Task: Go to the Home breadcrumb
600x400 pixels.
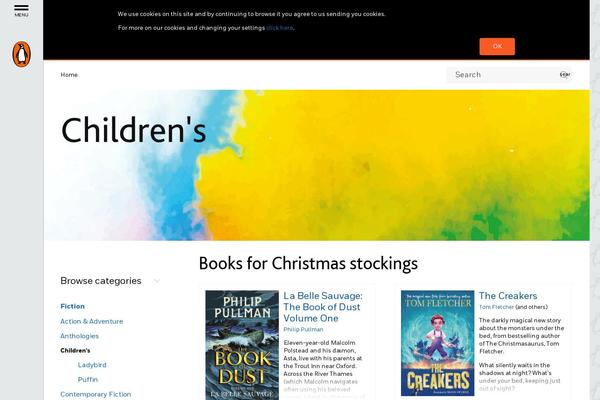Action: pos(69,75)
